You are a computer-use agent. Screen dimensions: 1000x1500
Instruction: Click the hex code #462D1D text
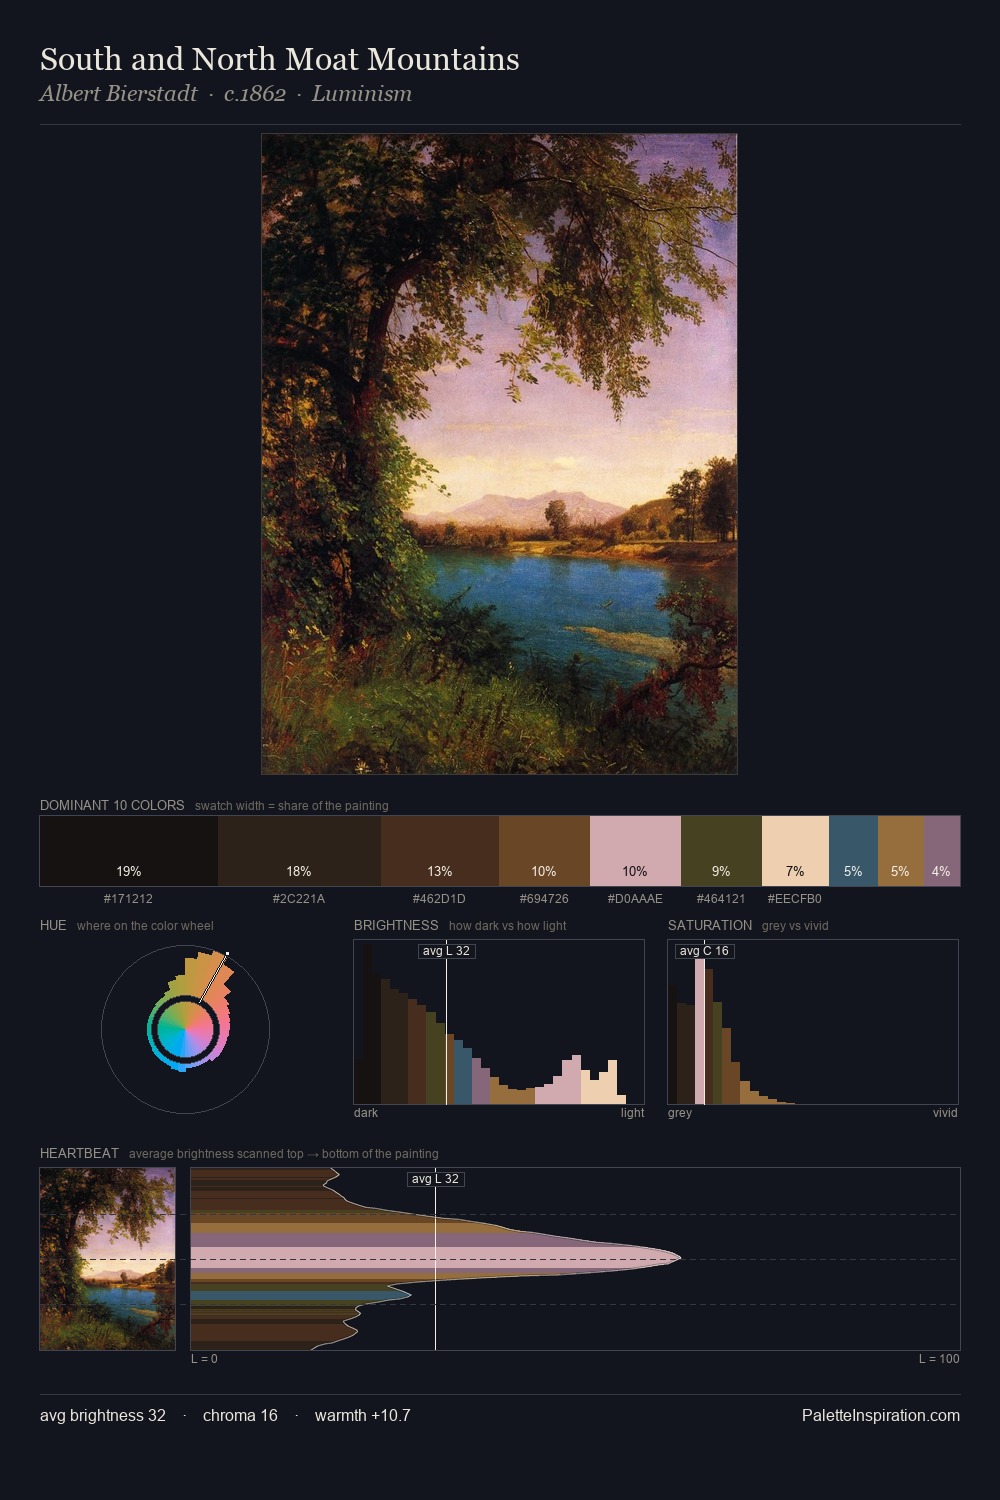(x=439, y=899)
